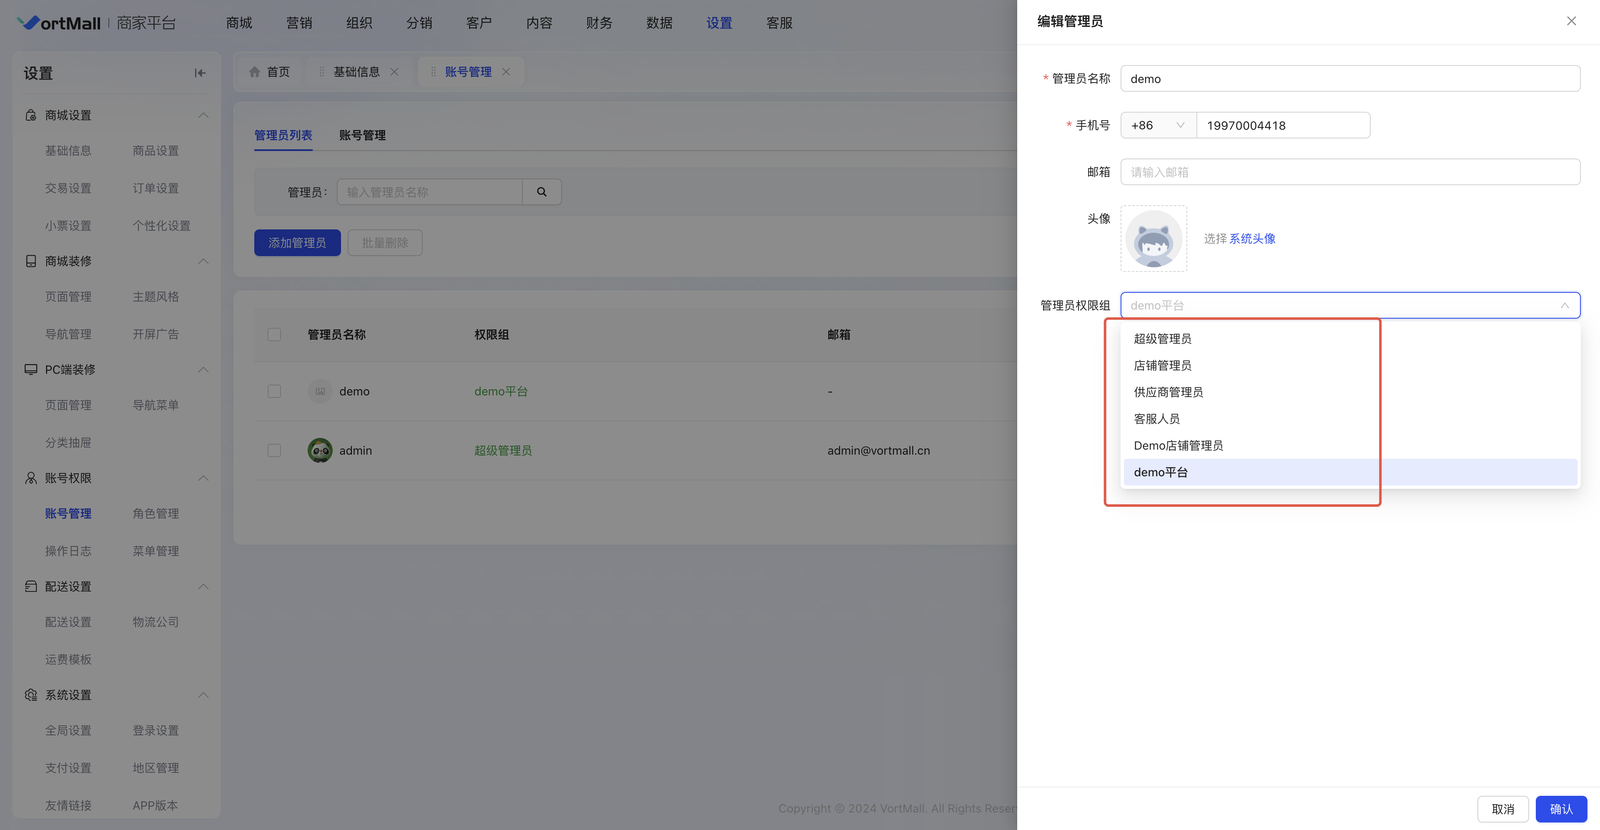1600x830 pixels.
Task: Click the 系统头像 link
Action: [1252, 239]
